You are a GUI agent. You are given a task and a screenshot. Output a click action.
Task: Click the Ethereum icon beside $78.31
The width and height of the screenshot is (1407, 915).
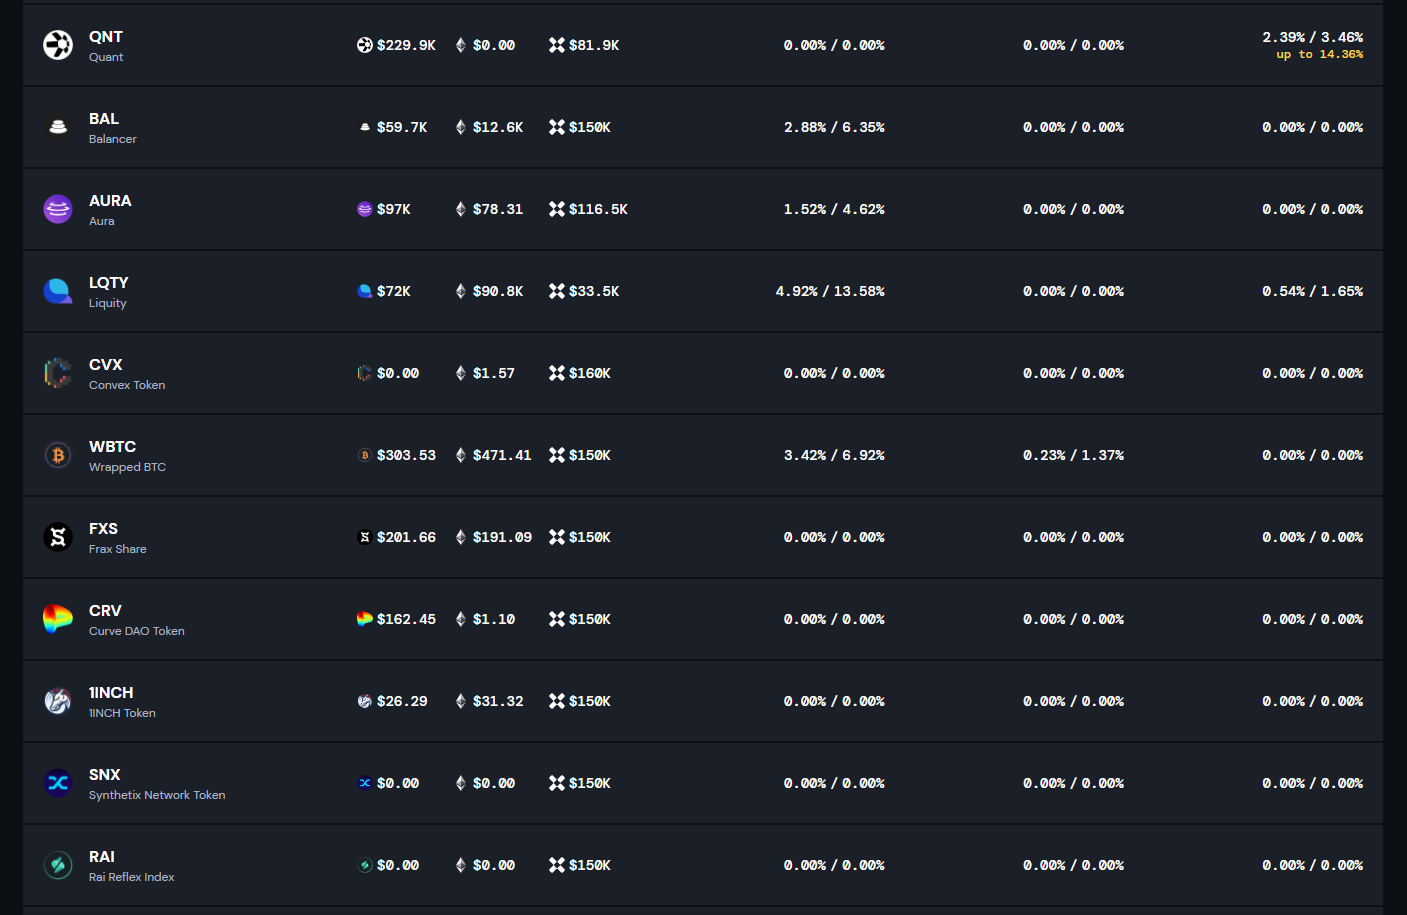coord(461,209)
